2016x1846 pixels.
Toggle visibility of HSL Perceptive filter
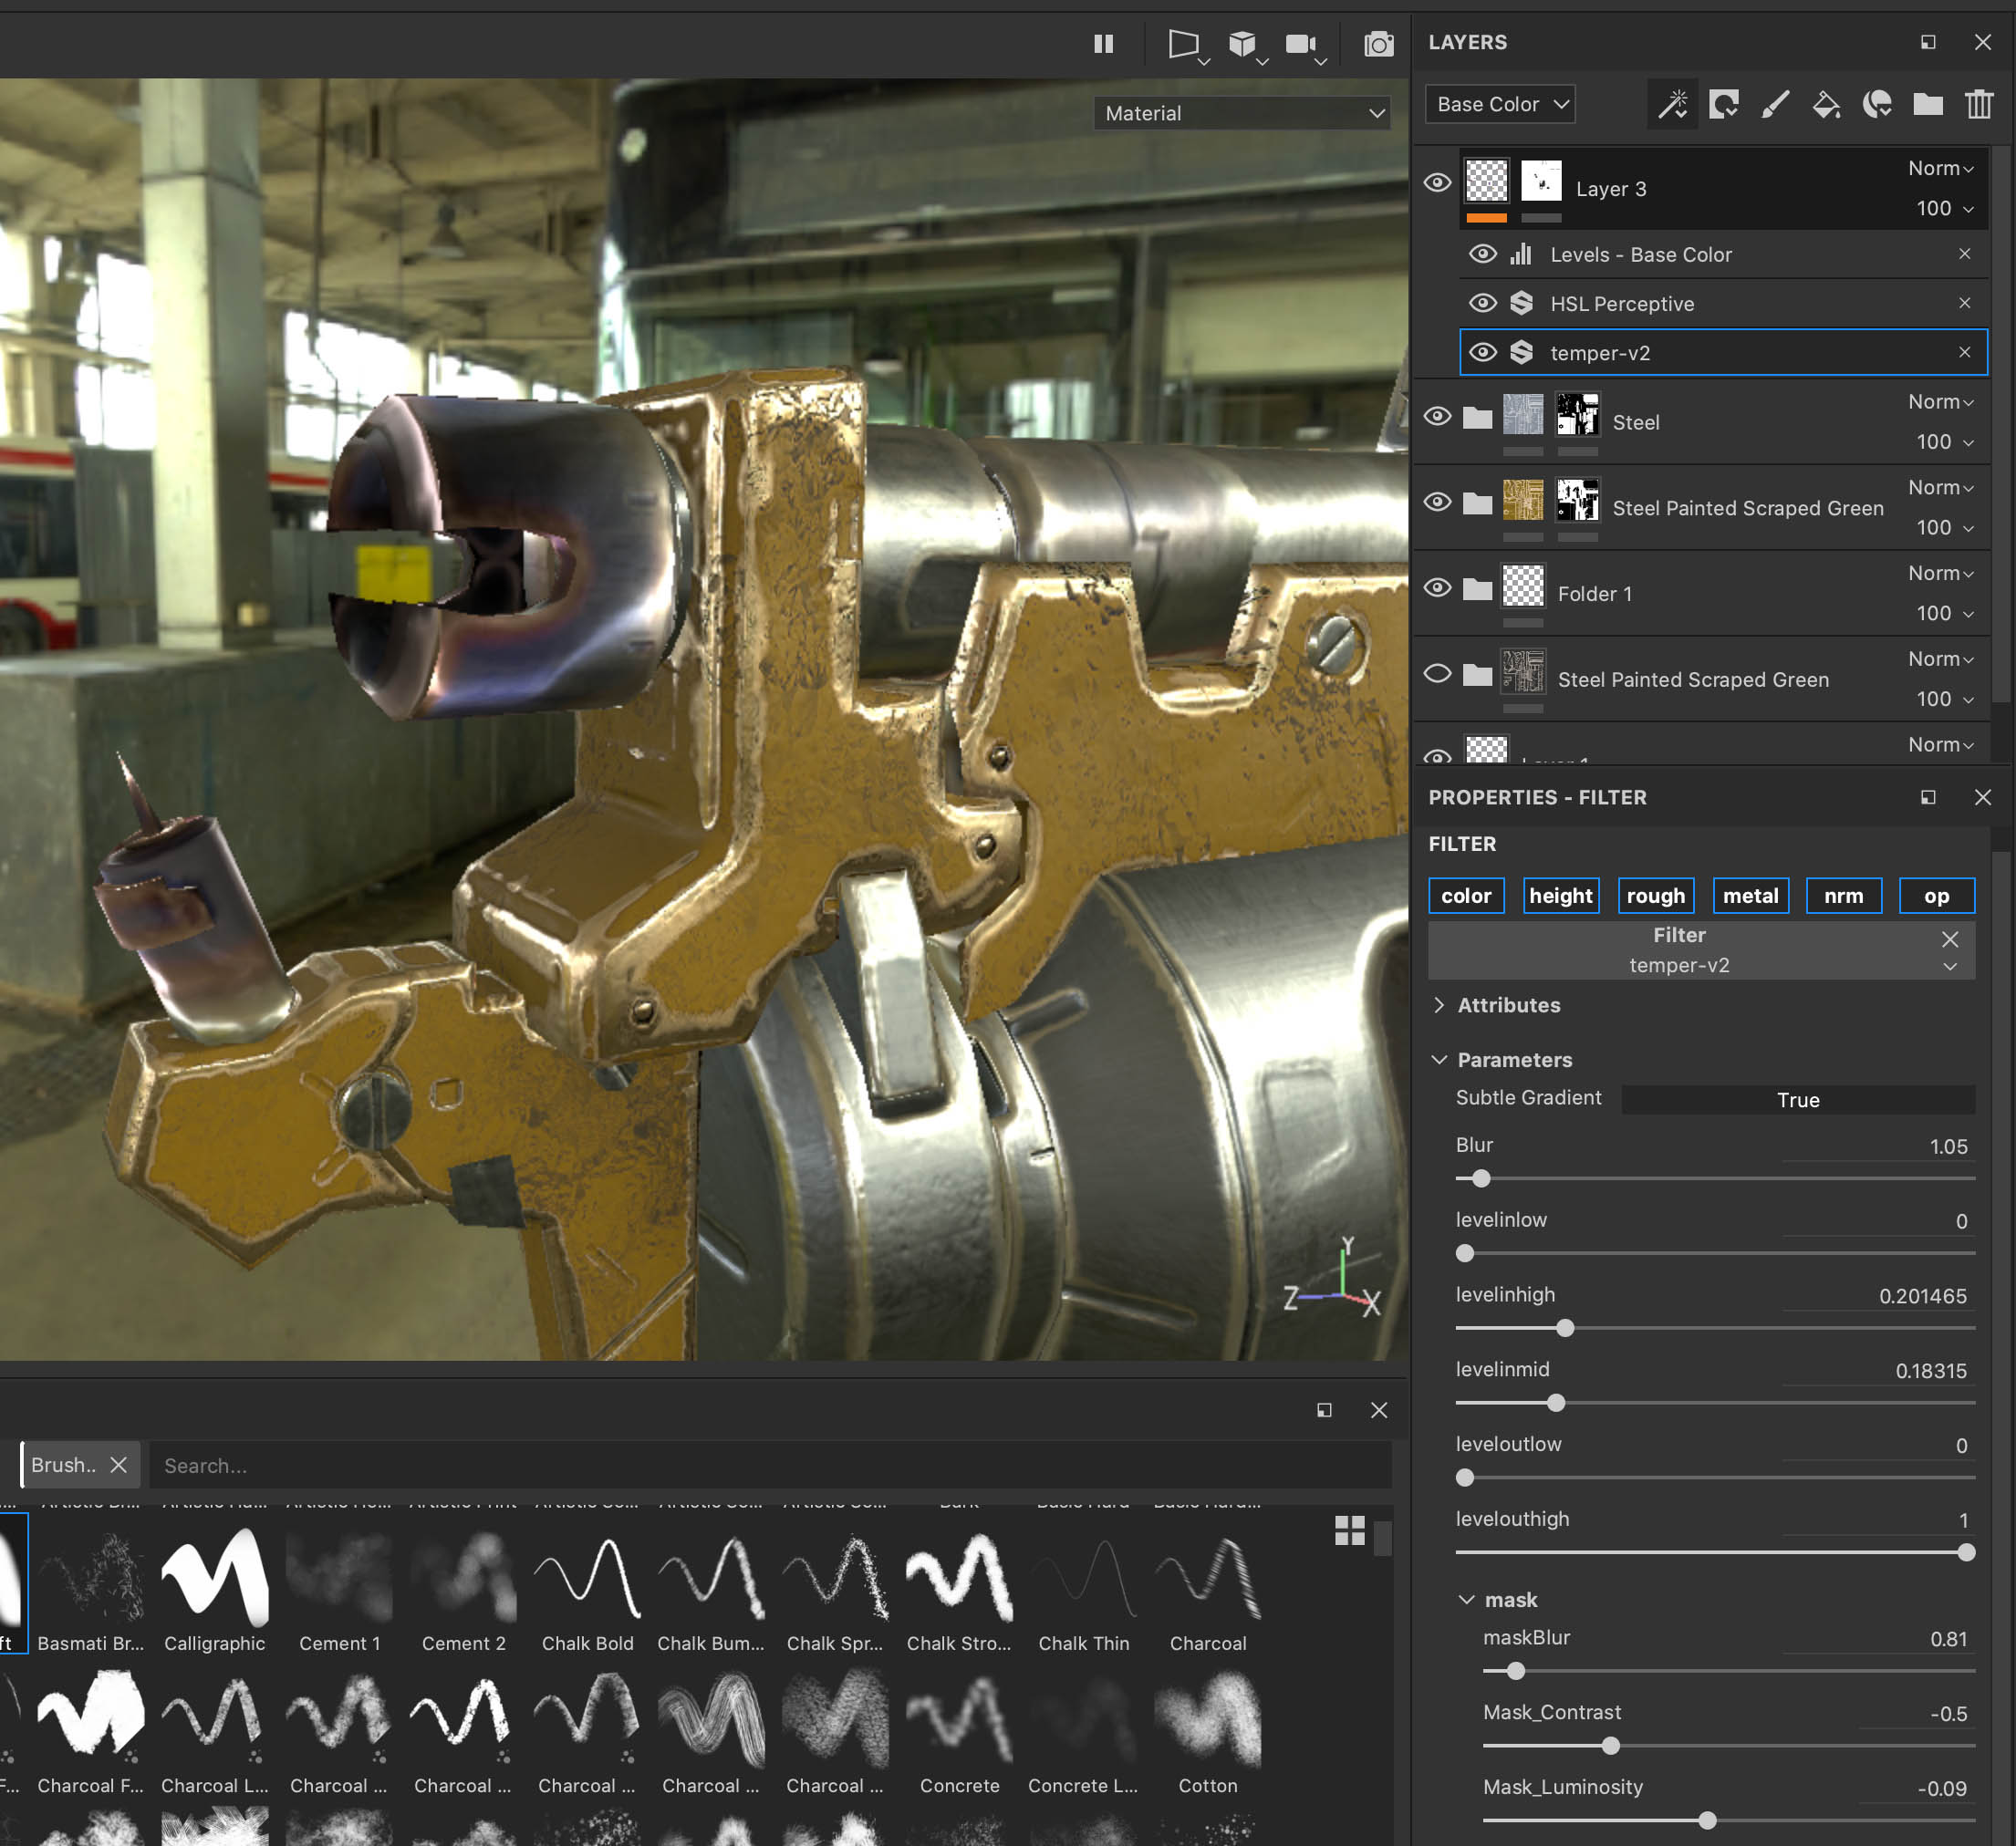tap(1482, 303)
